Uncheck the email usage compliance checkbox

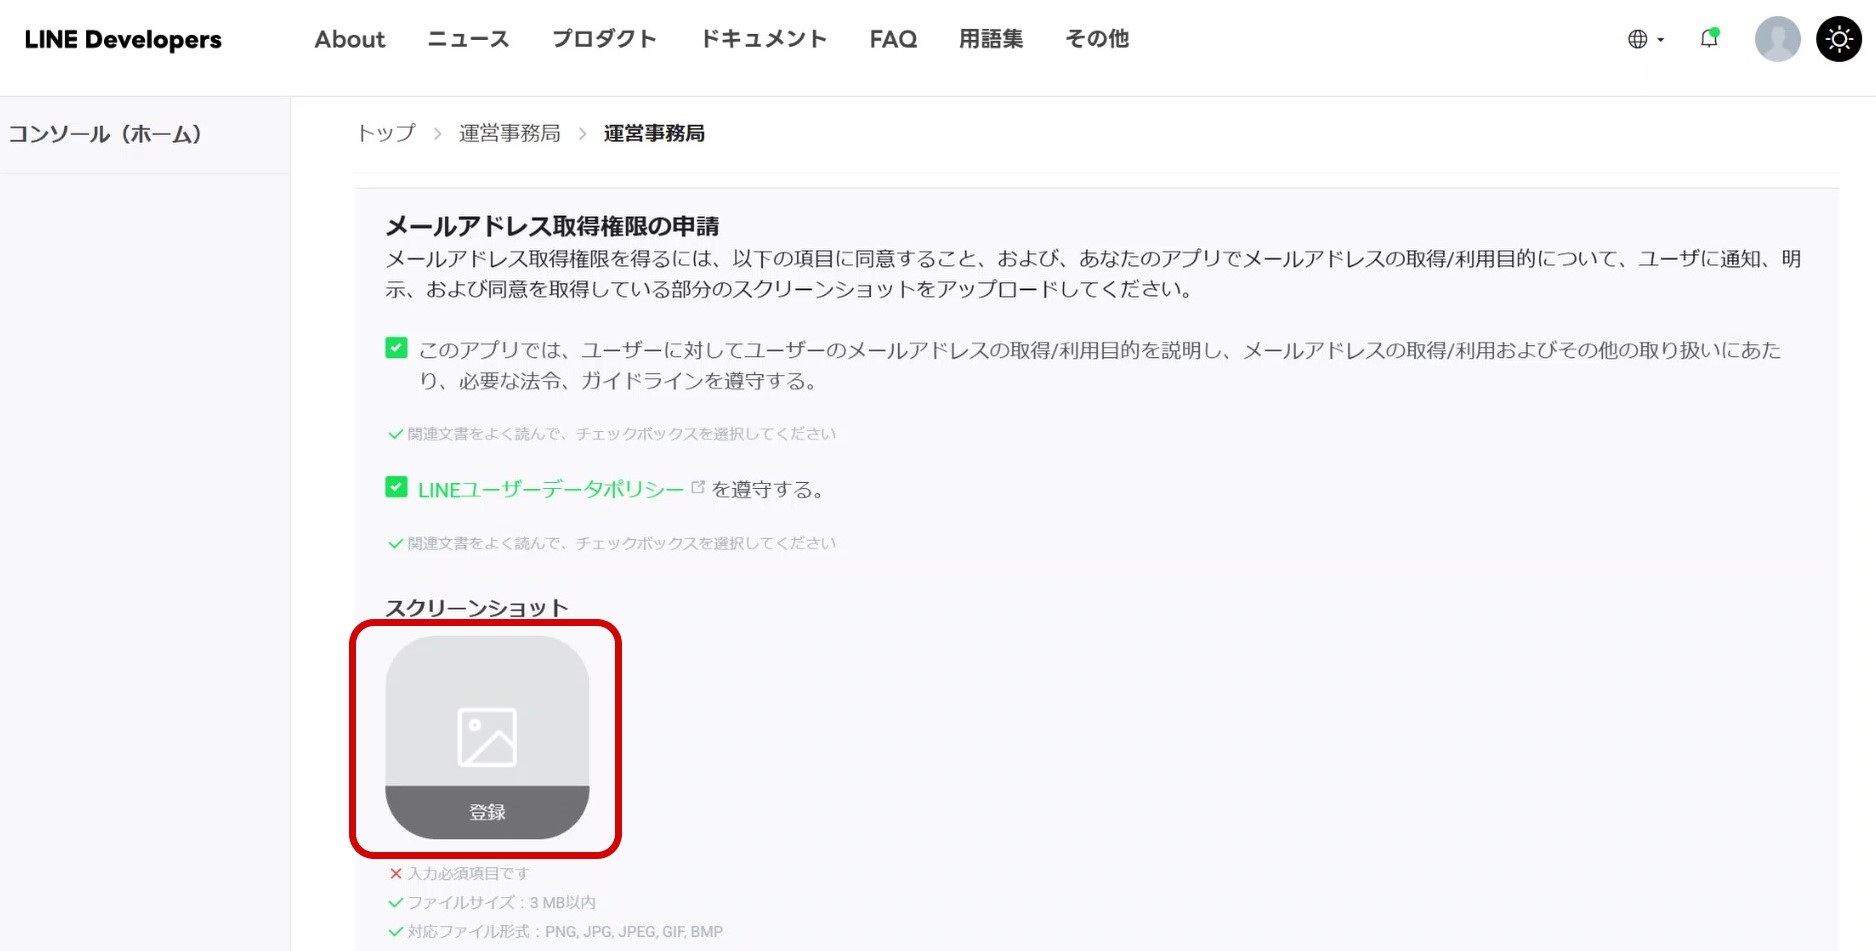click(x=396, y=348)
